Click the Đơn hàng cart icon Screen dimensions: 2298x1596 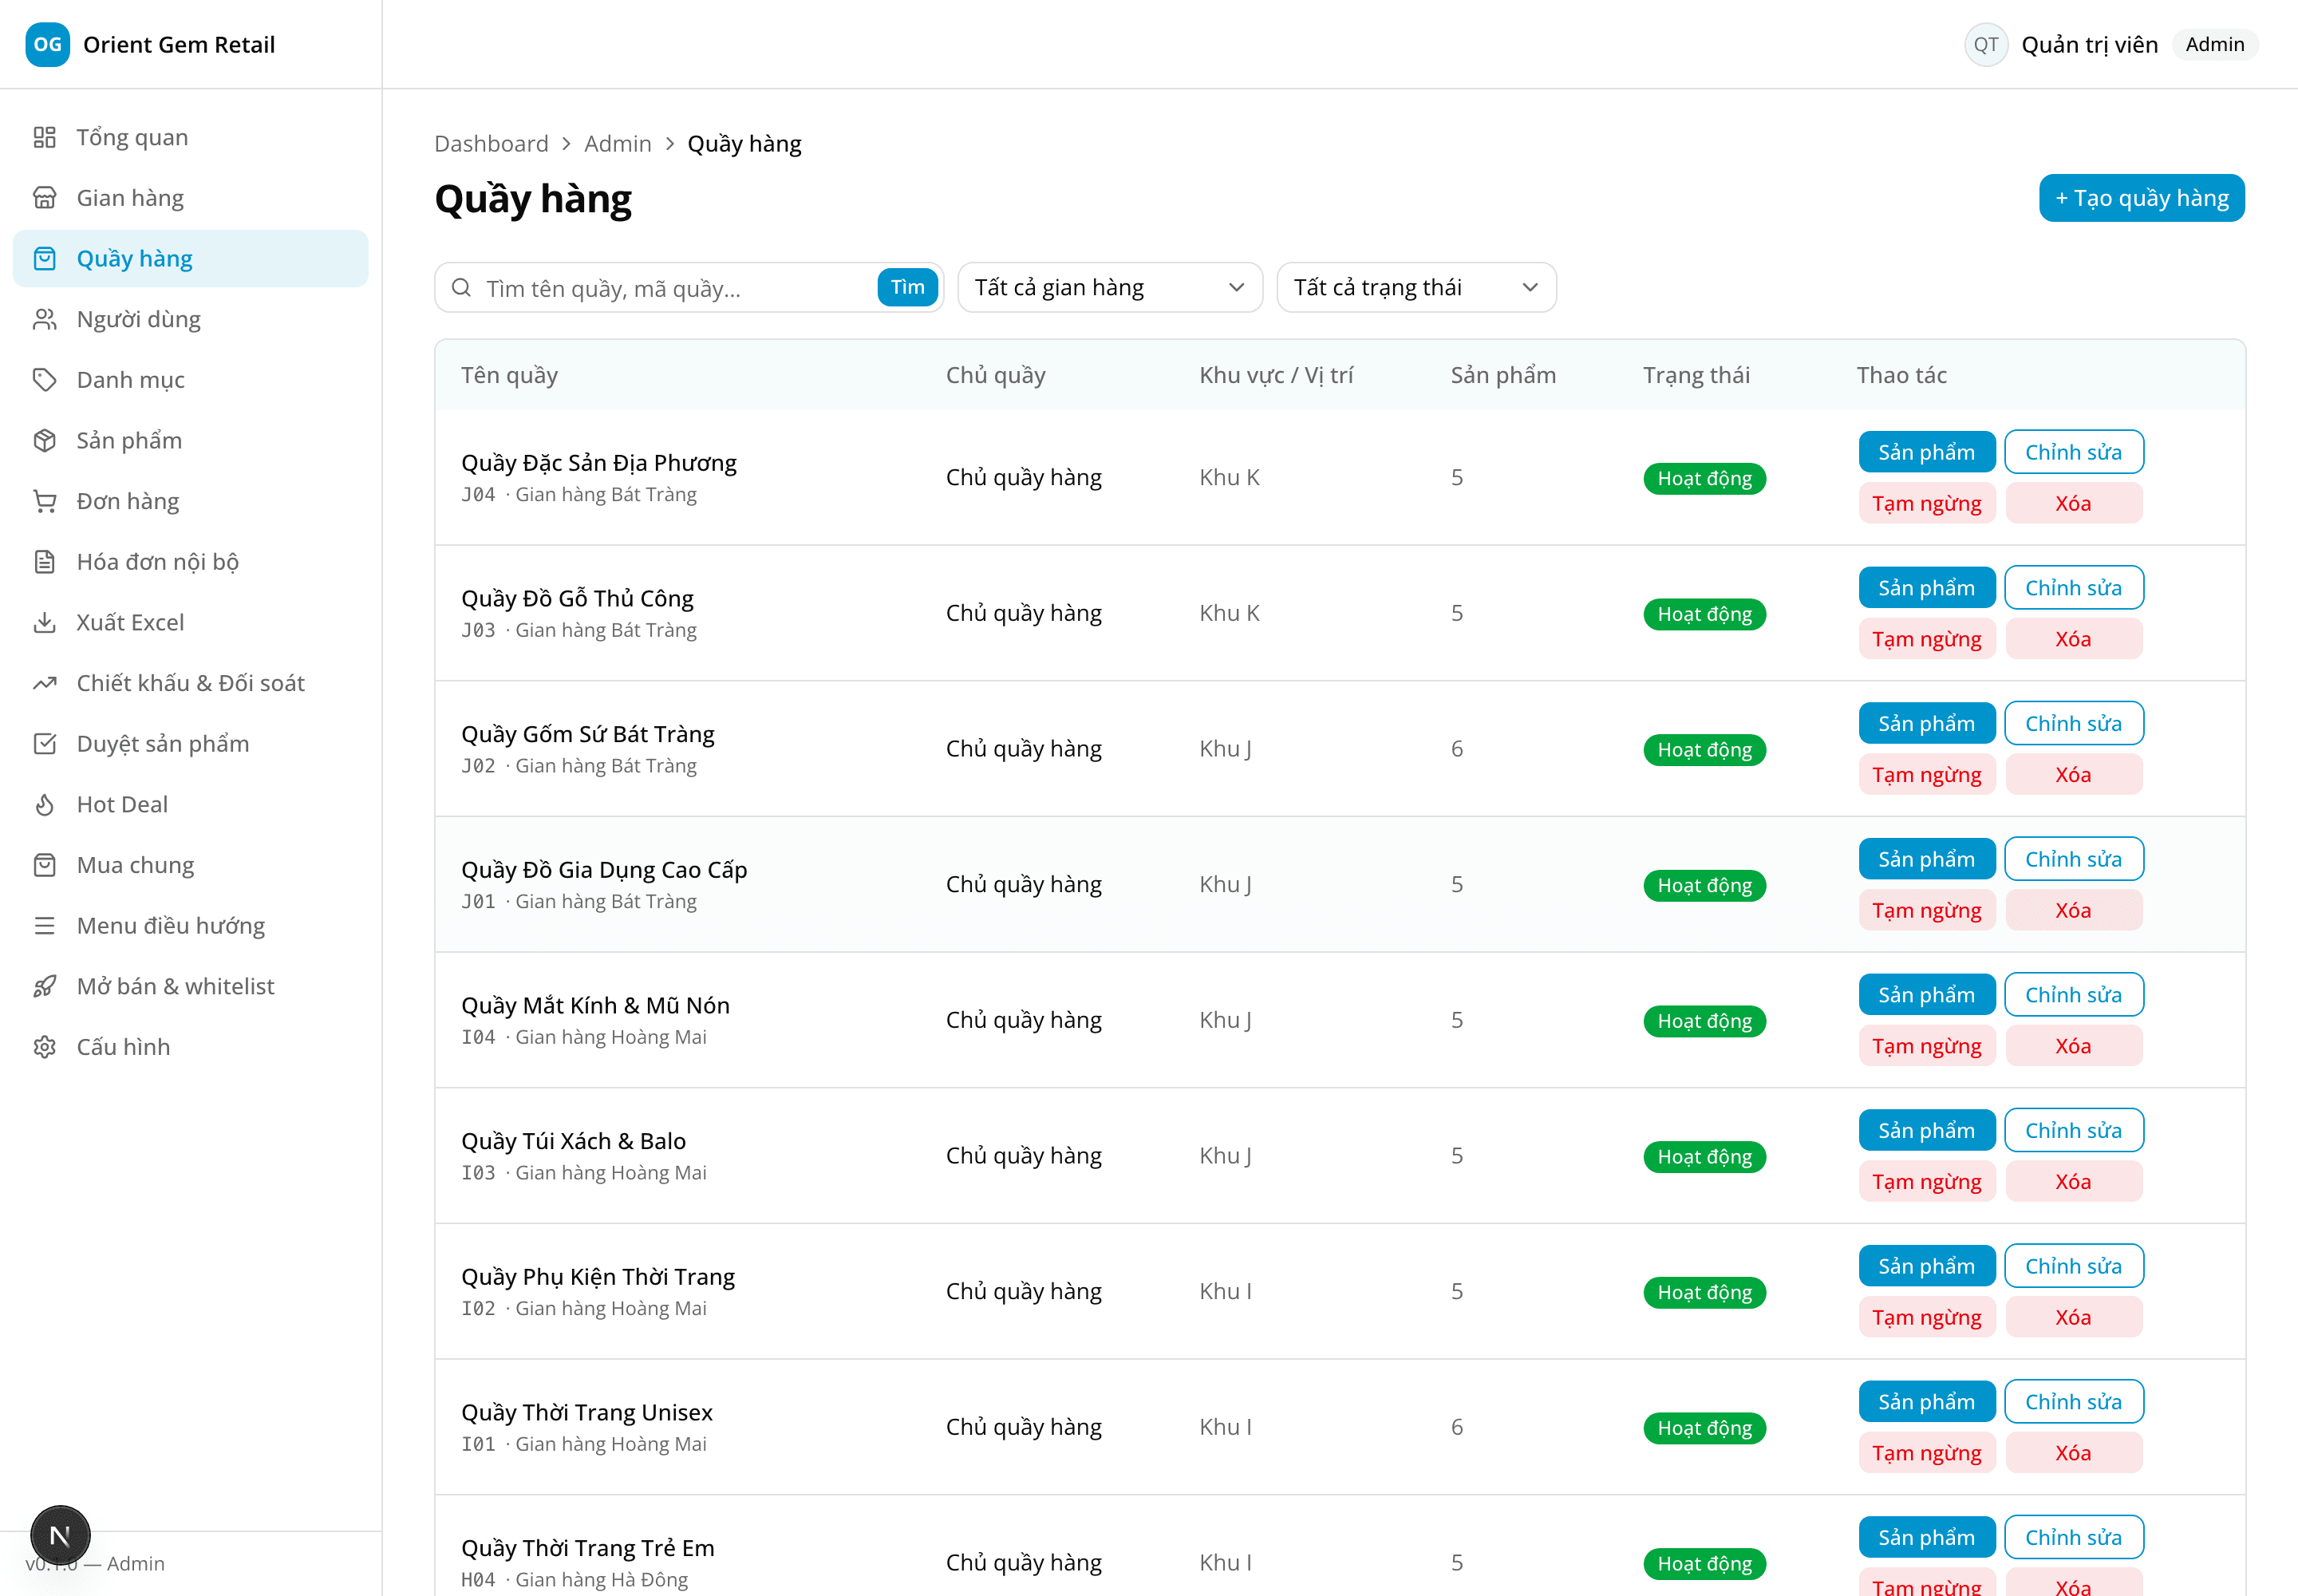[44, 501]
